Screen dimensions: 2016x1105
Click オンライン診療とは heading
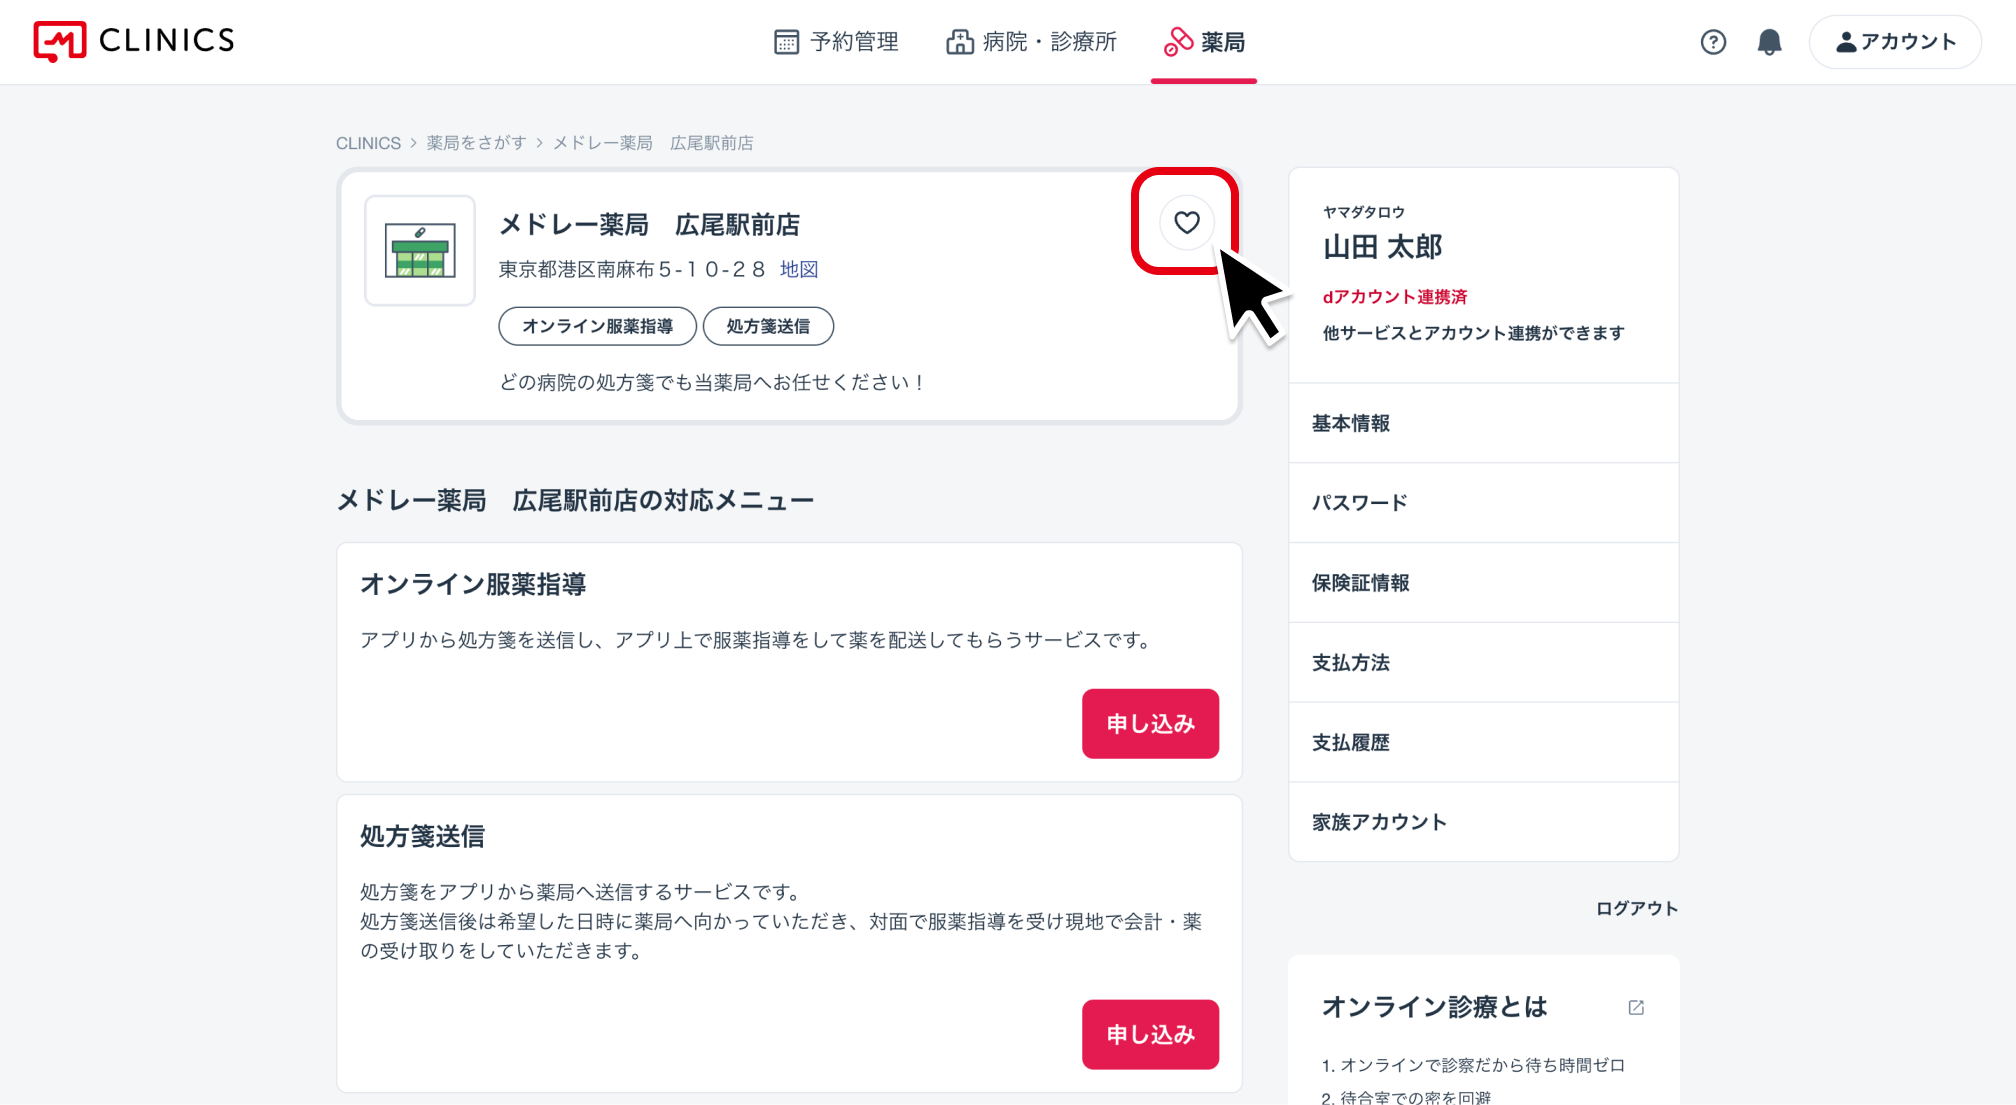pos(1434,1007)
